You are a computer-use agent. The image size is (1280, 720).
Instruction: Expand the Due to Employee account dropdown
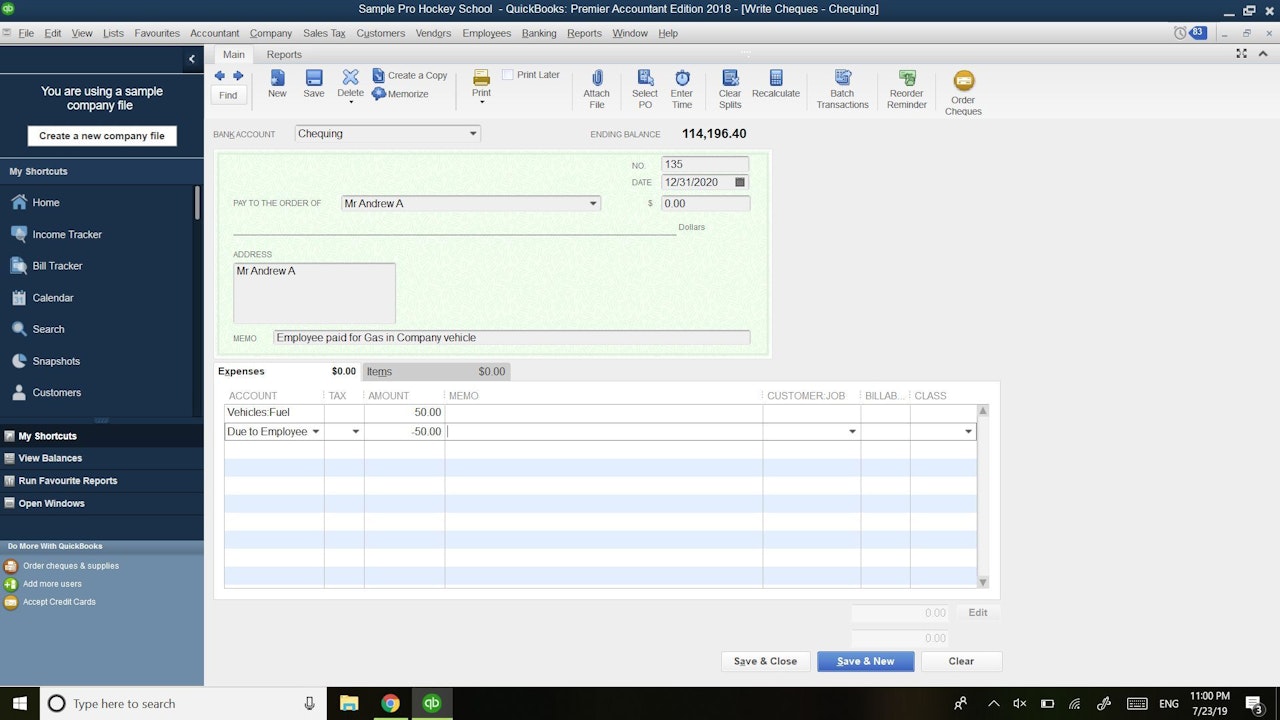point(316,432)
